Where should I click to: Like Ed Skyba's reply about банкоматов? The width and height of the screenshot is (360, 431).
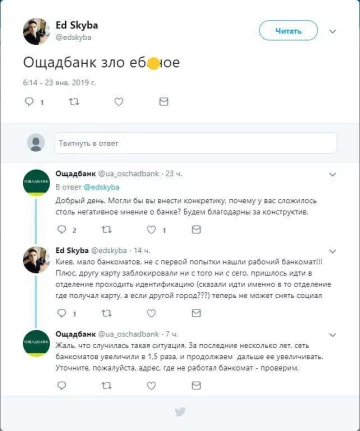(151, 313)
